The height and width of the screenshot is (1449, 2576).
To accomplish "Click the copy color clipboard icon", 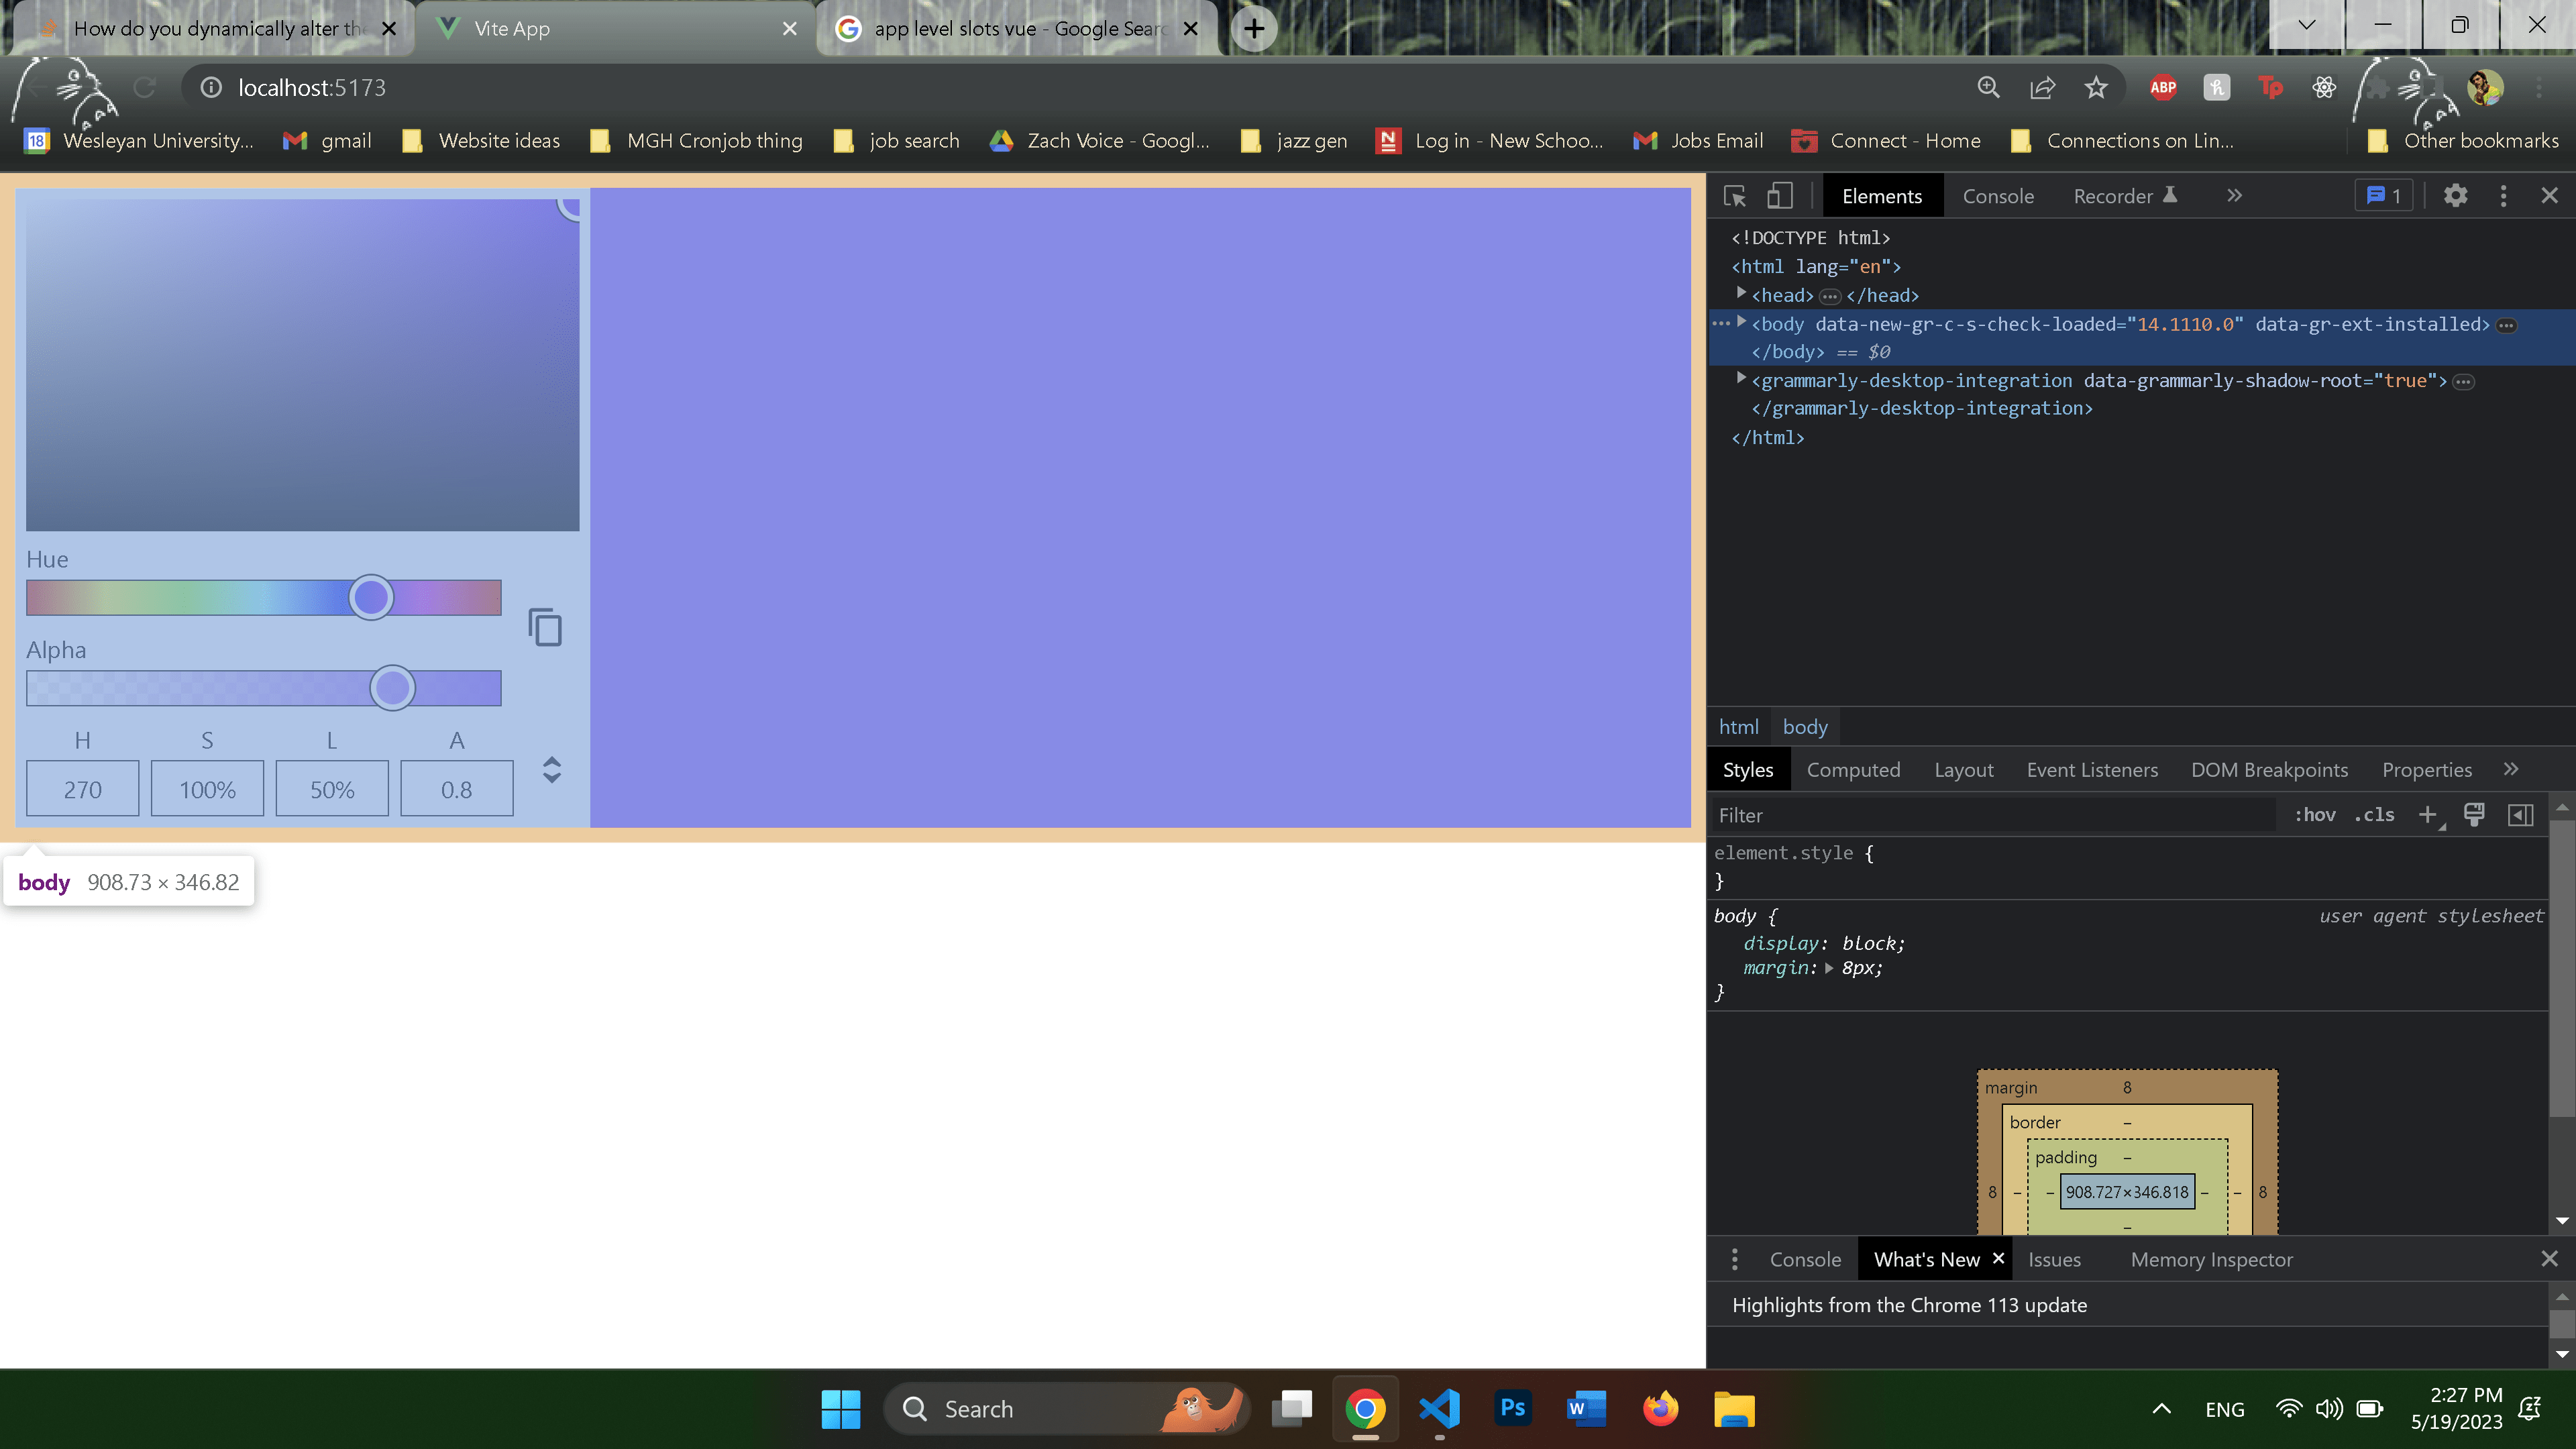I will [545, 627].
